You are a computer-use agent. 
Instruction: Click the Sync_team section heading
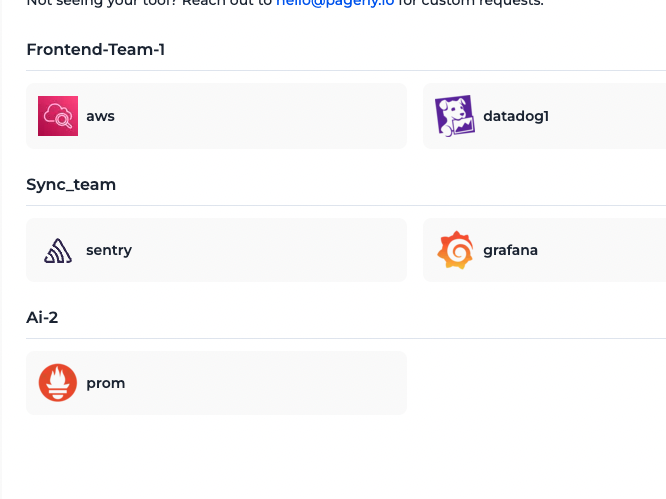click(71, 185)
